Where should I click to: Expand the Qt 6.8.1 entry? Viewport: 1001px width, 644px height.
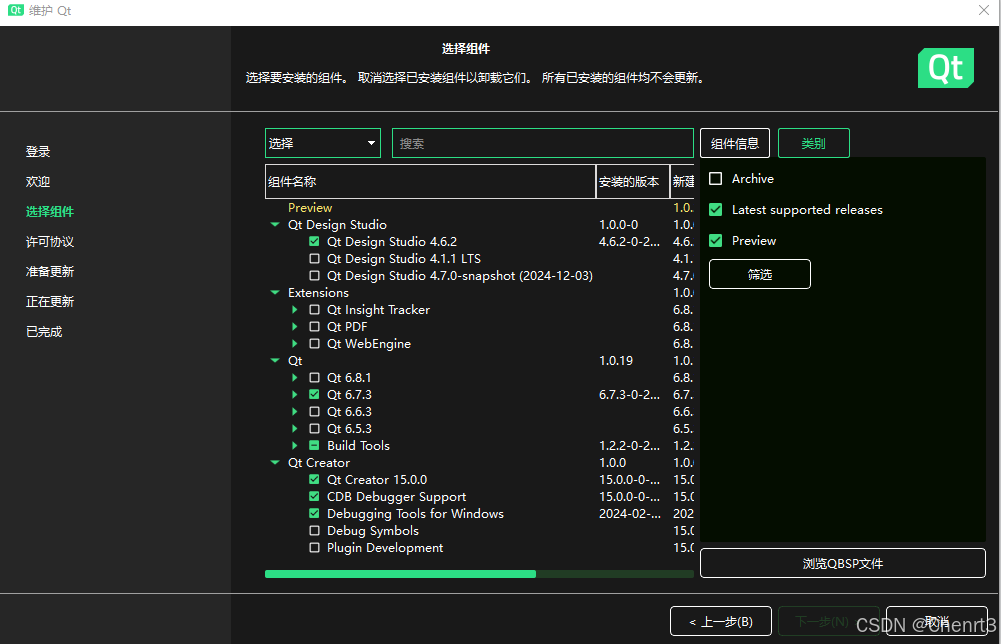pos(294,377)
